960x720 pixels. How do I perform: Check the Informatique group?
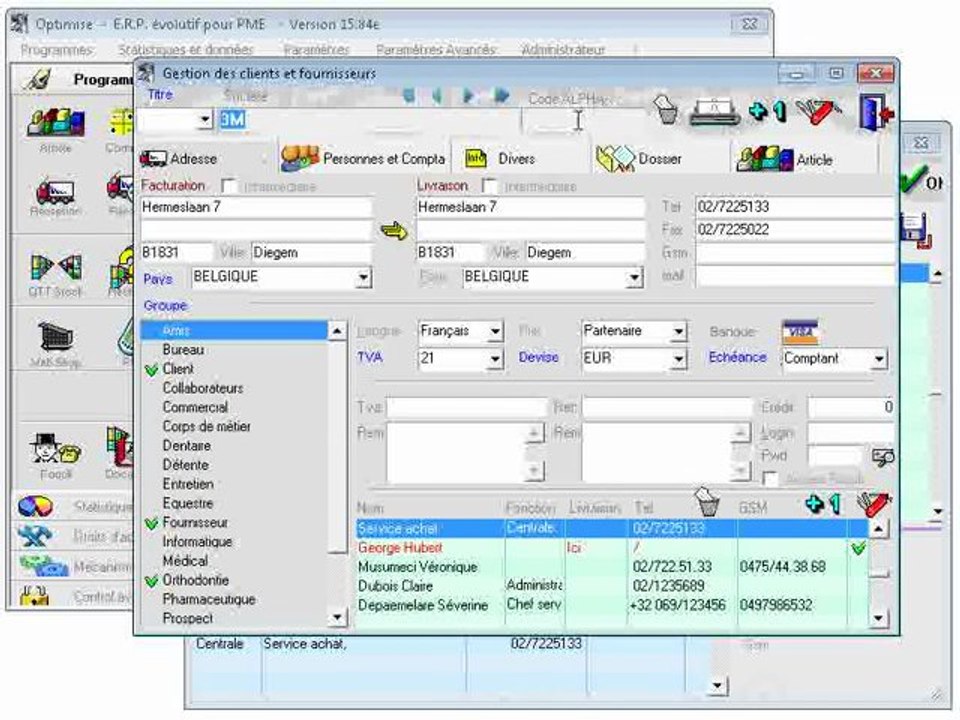click(197, 542)
